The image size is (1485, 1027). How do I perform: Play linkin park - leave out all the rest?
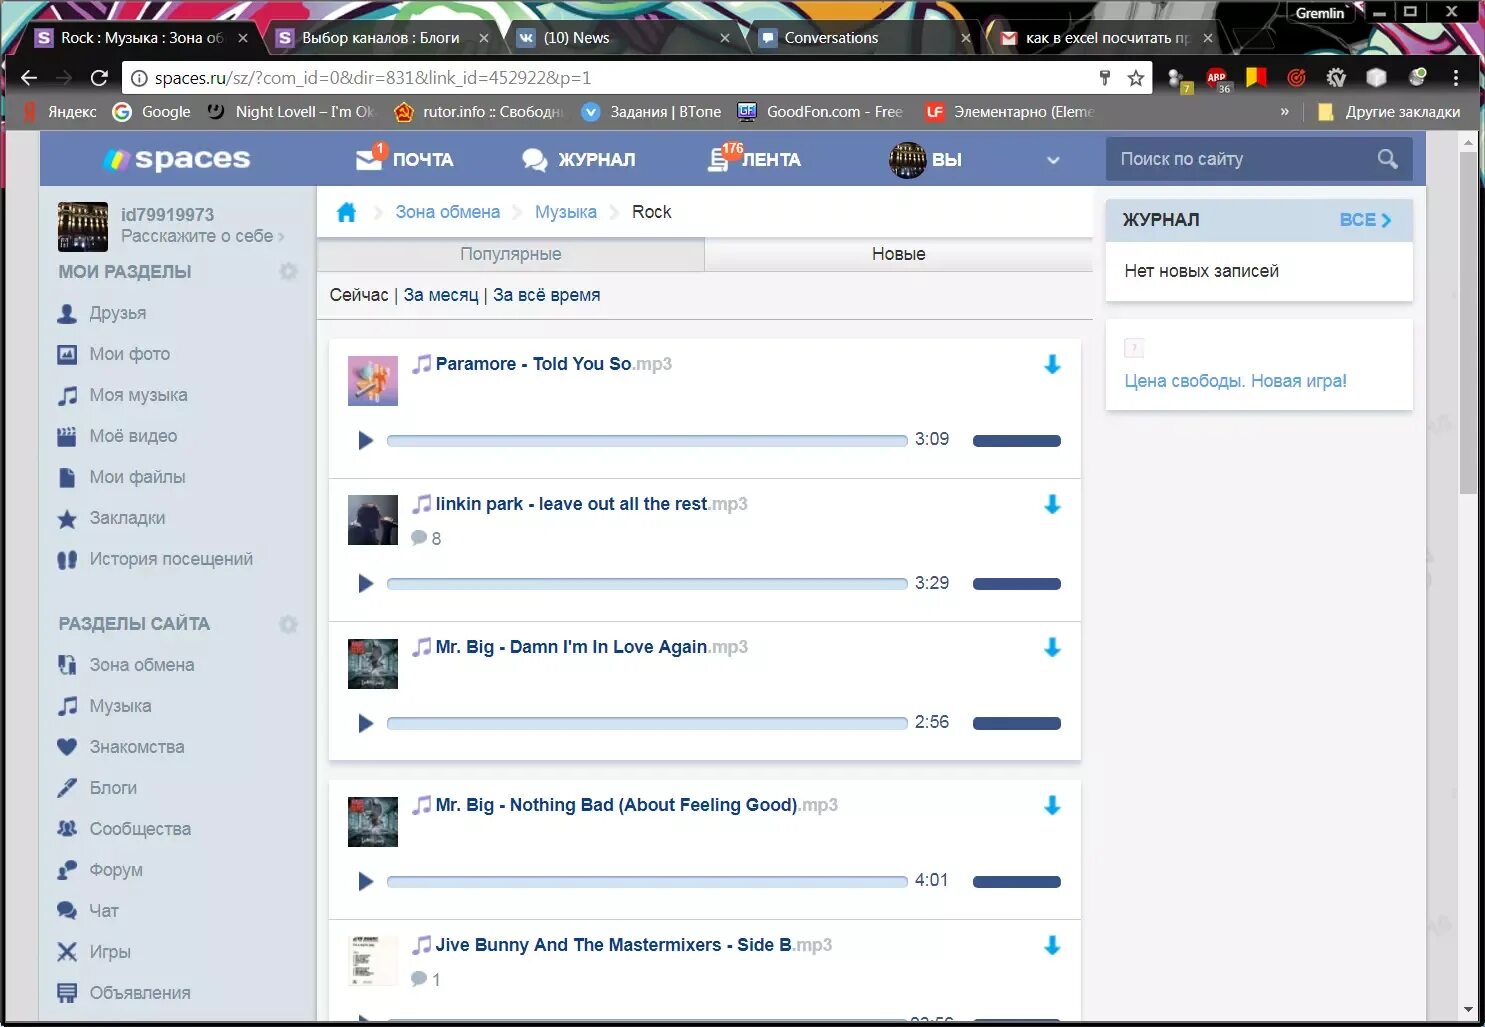pyautogui.click(x=365, y=583)
